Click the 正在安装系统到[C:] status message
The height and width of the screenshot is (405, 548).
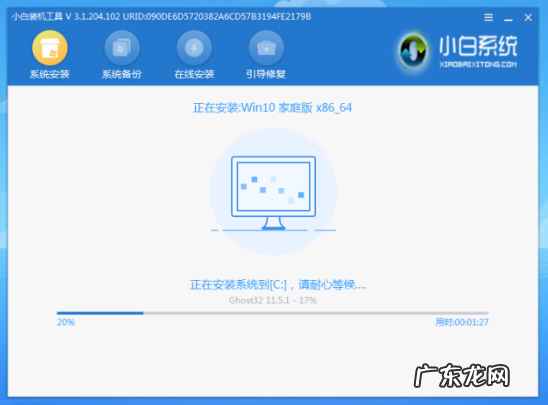pyautogui.click(x=278, y=285)
